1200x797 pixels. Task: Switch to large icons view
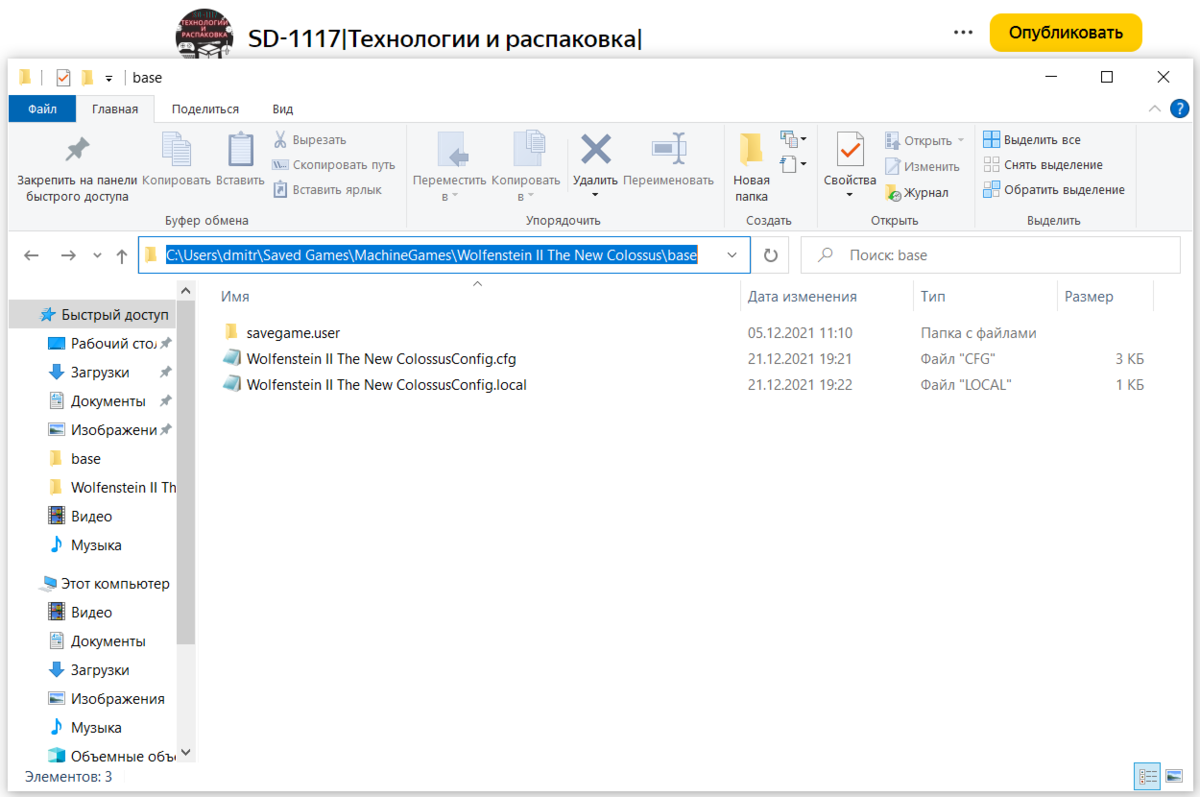tap(1173, 776)
